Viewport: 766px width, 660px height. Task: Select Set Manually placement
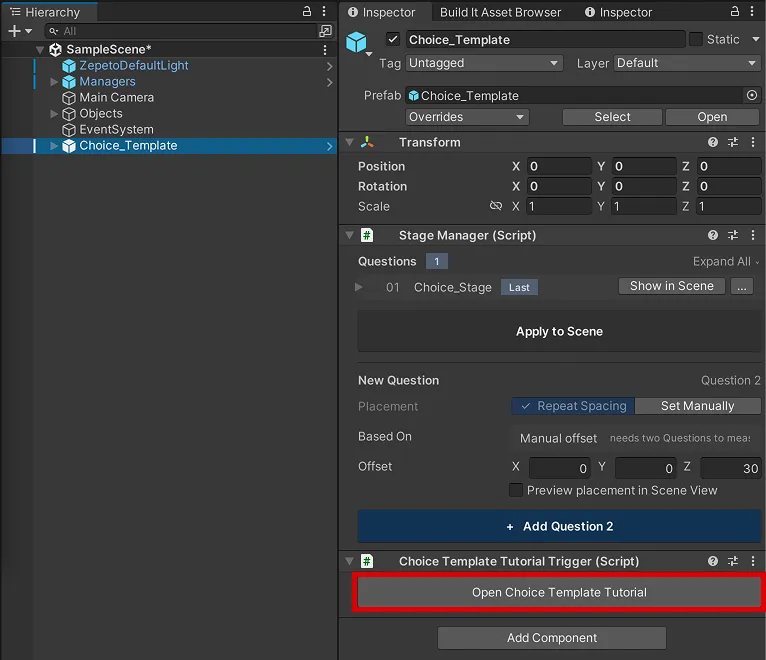[x=697, y=406]
